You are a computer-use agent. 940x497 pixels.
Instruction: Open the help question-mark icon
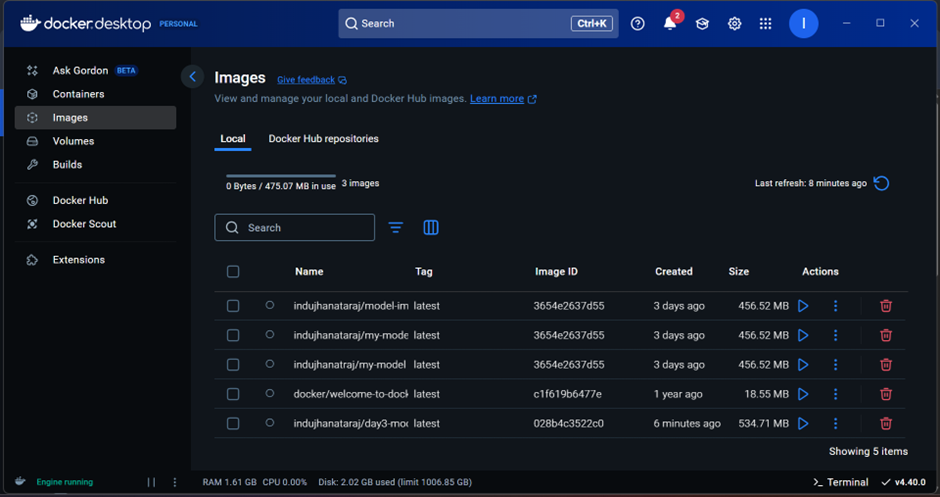click(x=638, y=23)
